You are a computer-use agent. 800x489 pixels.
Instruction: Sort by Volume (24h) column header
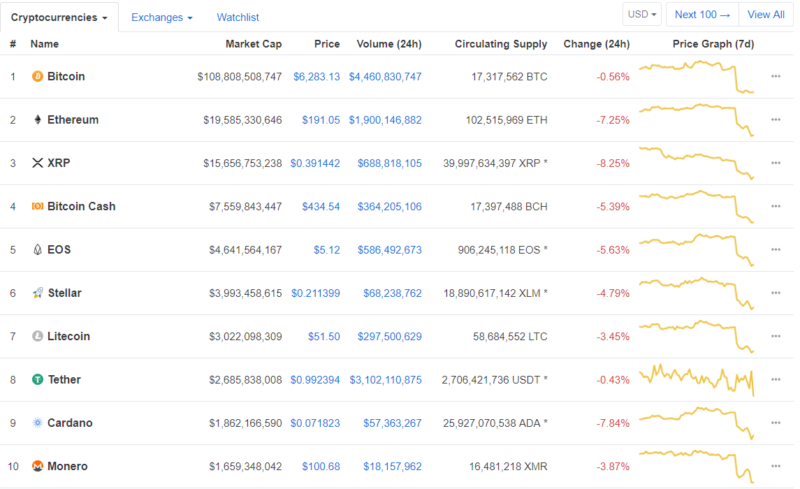pyautogui.click(x=389, y=44)
